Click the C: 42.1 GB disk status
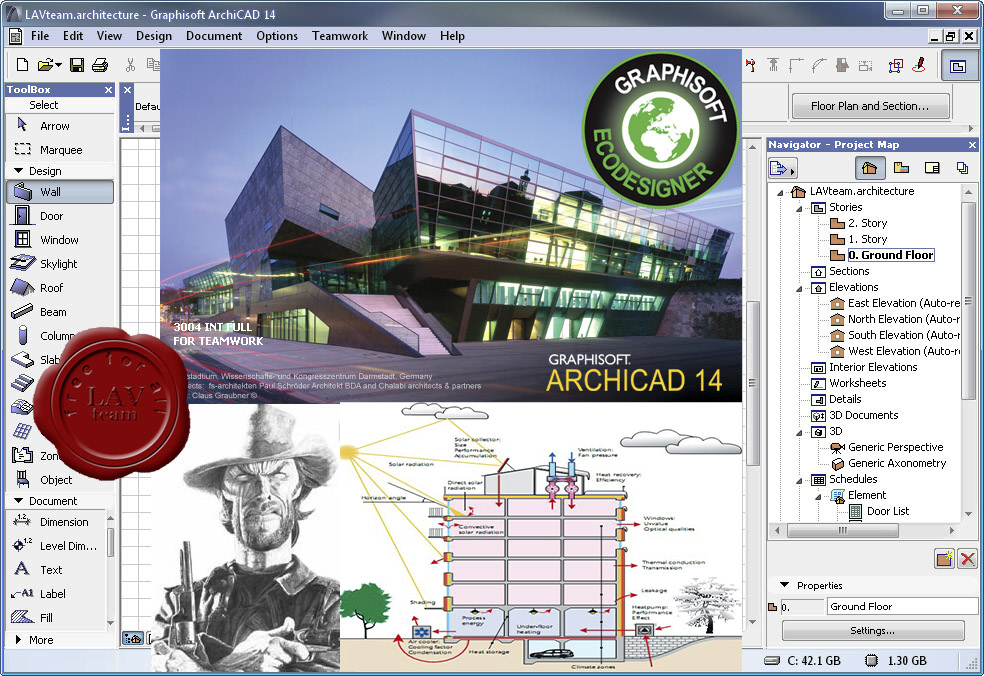The width and height of the screenshot is (984, 676). tap(803, 660)
